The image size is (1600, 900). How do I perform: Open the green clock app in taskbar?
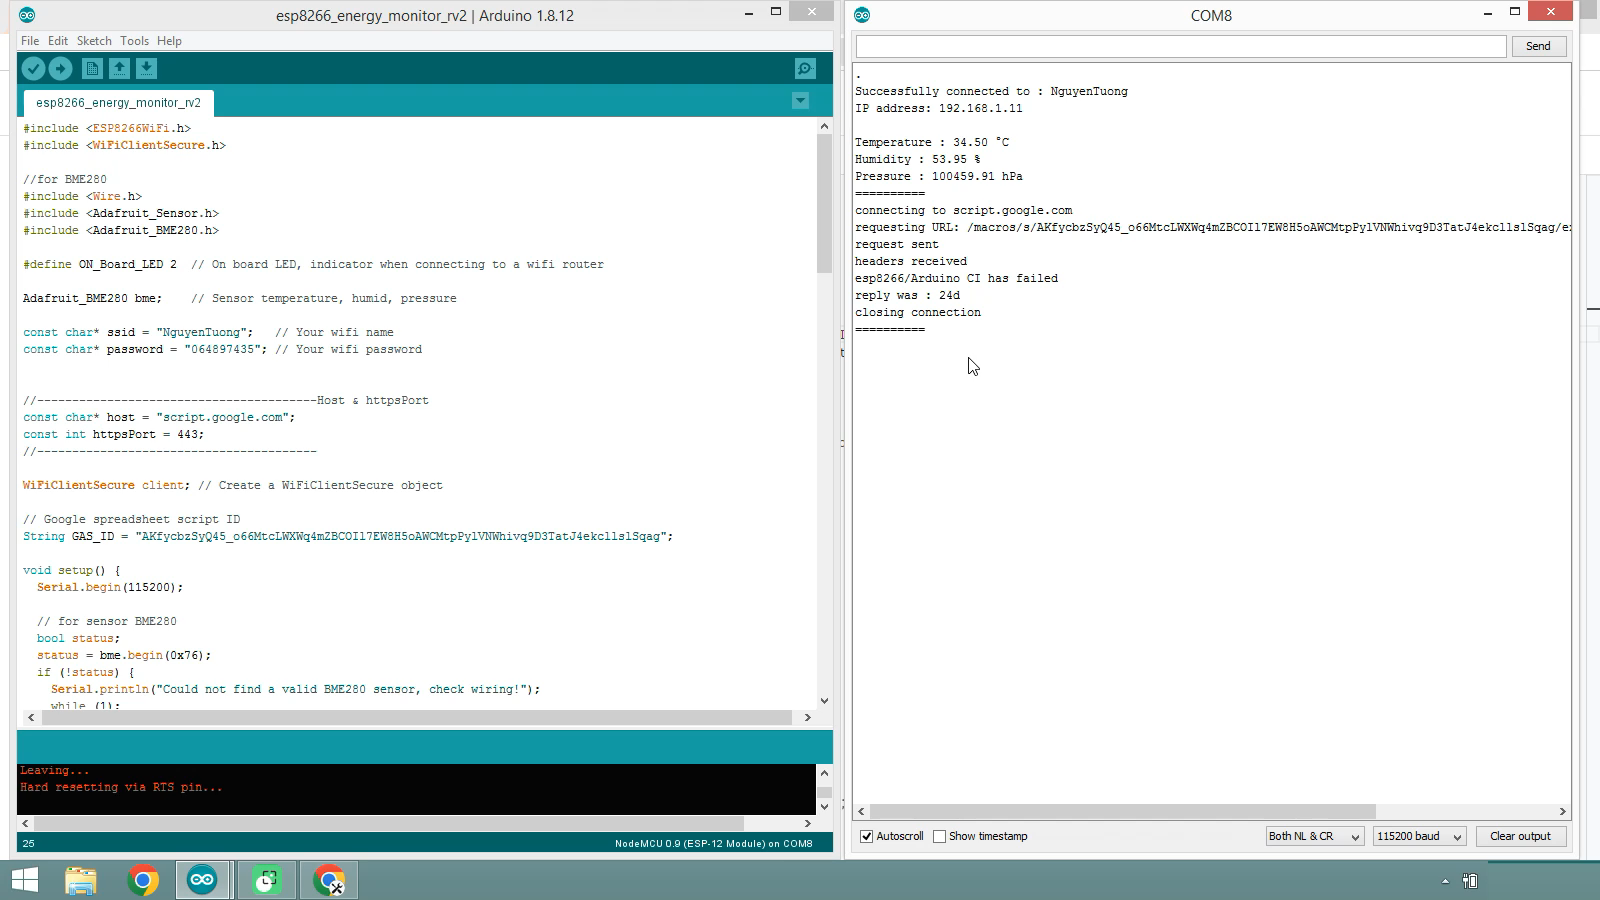(x=266, y=880)
